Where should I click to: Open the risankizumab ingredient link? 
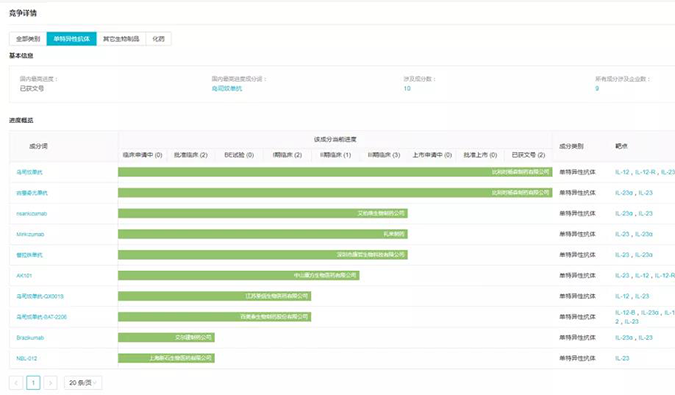(x=32, y=213)
